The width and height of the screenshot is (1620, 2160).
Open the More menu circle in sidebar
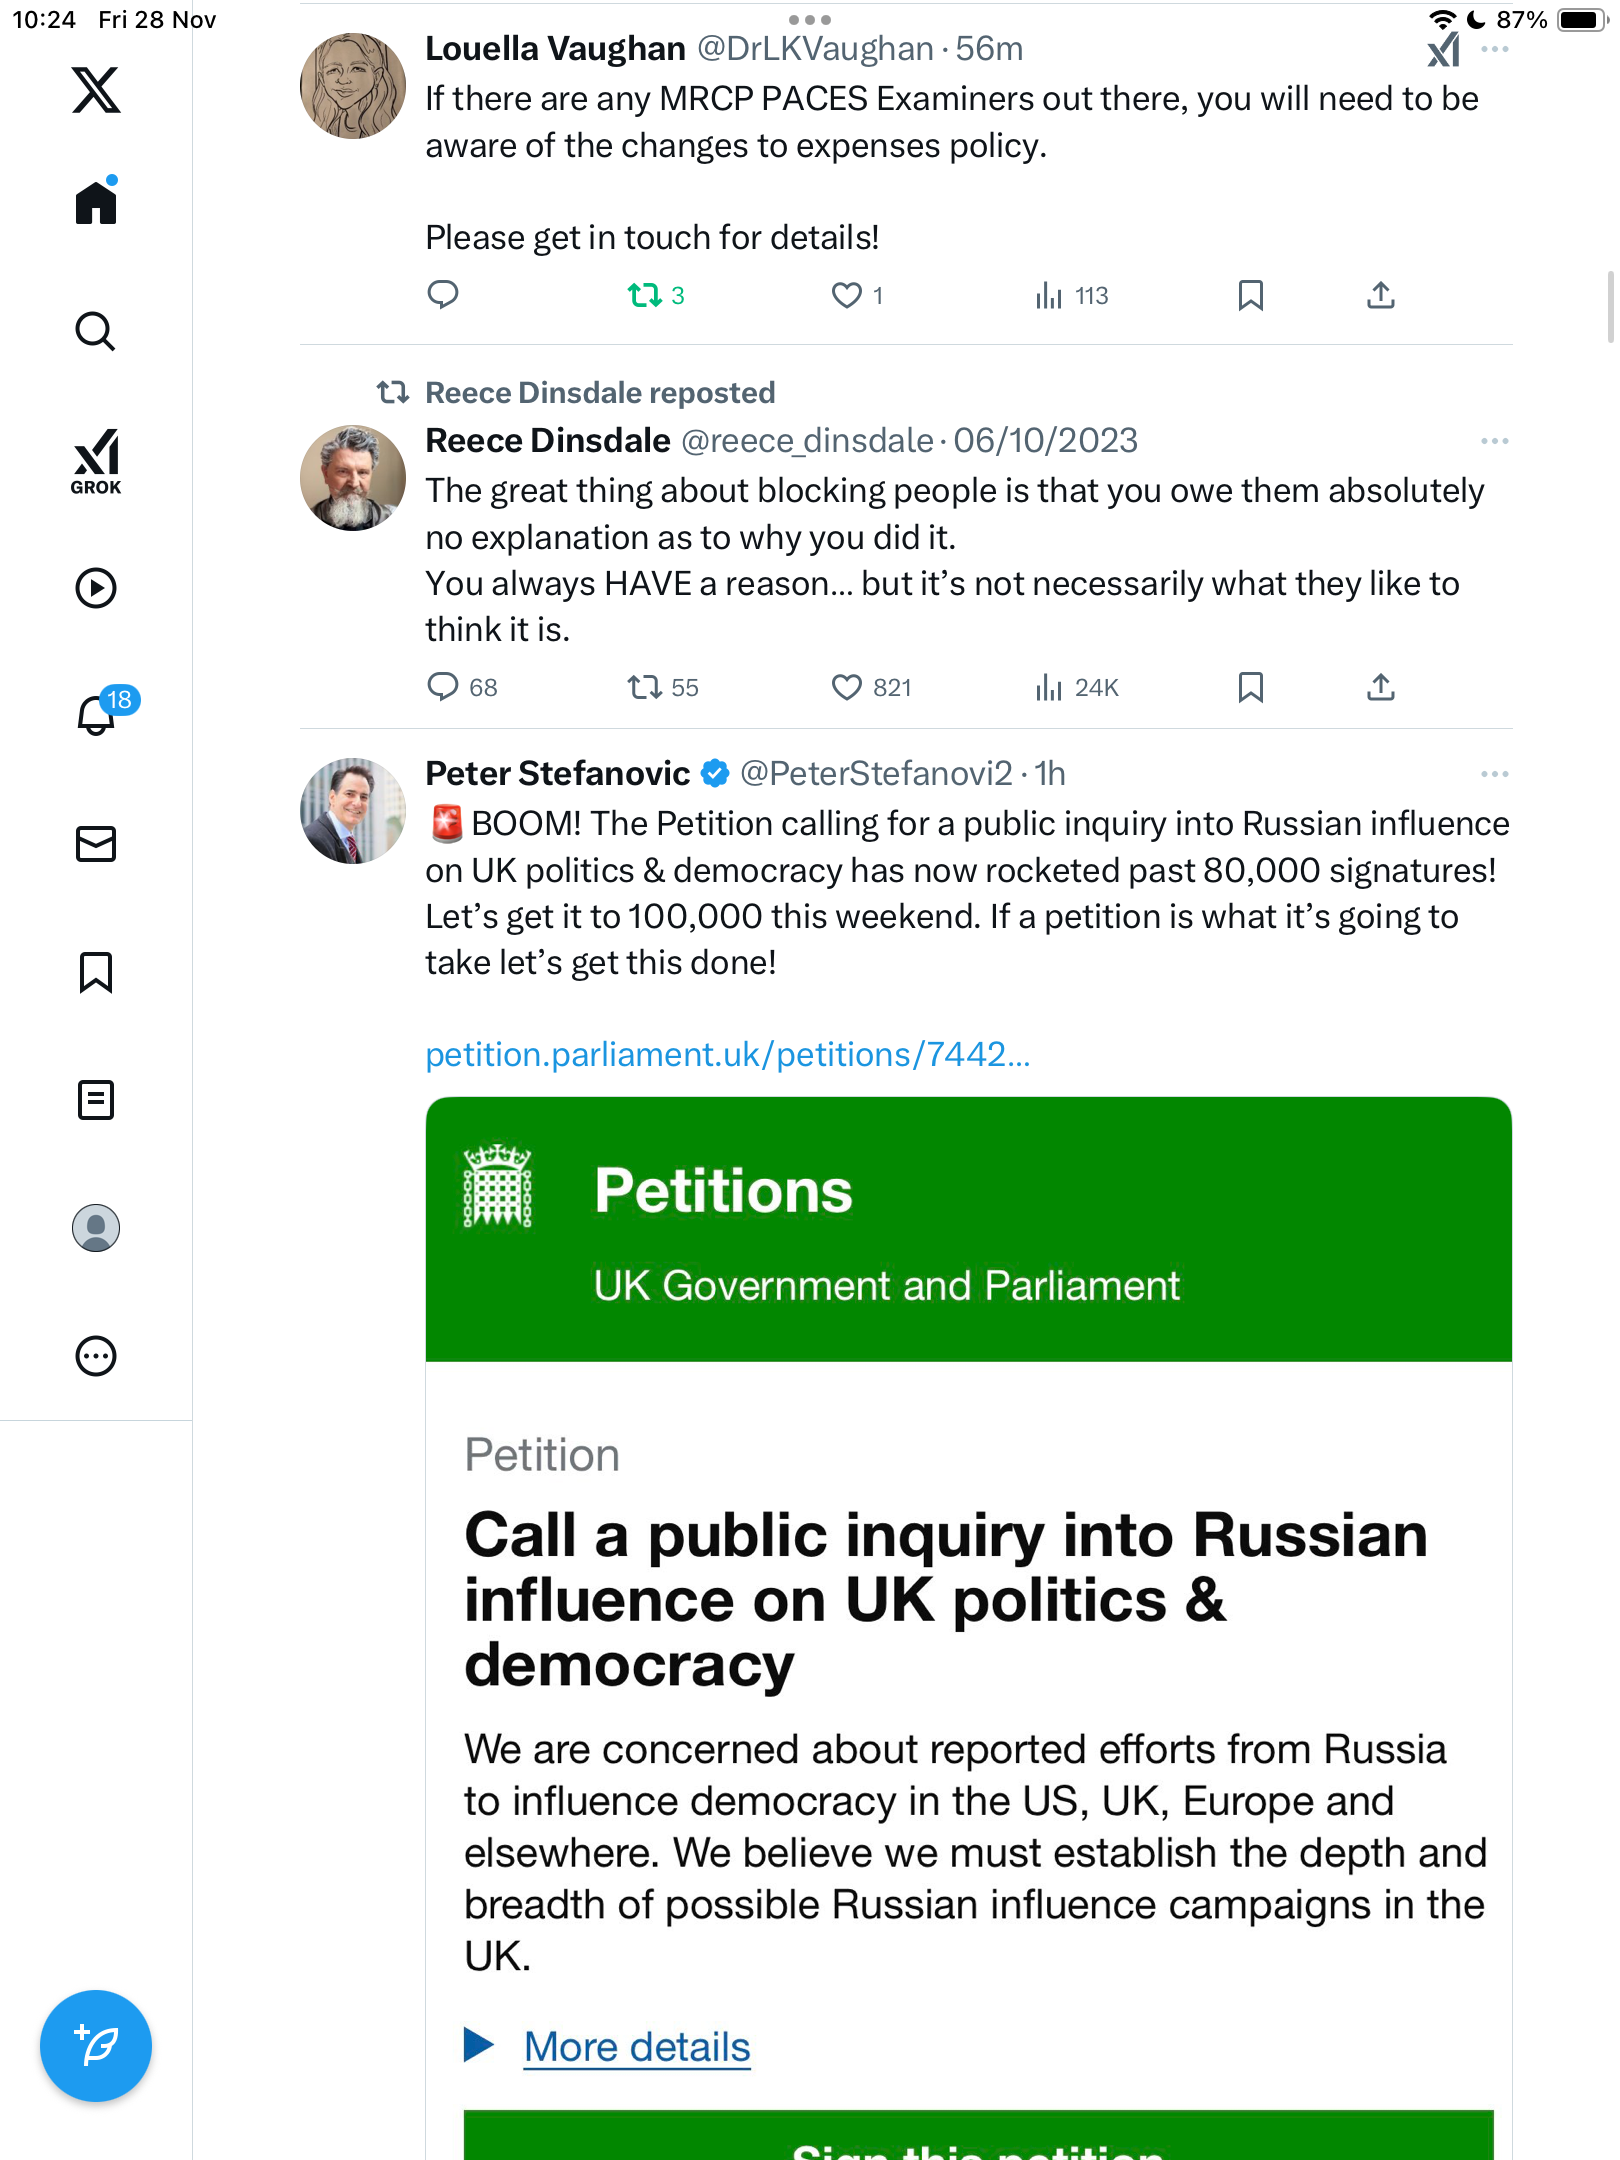96,1356
